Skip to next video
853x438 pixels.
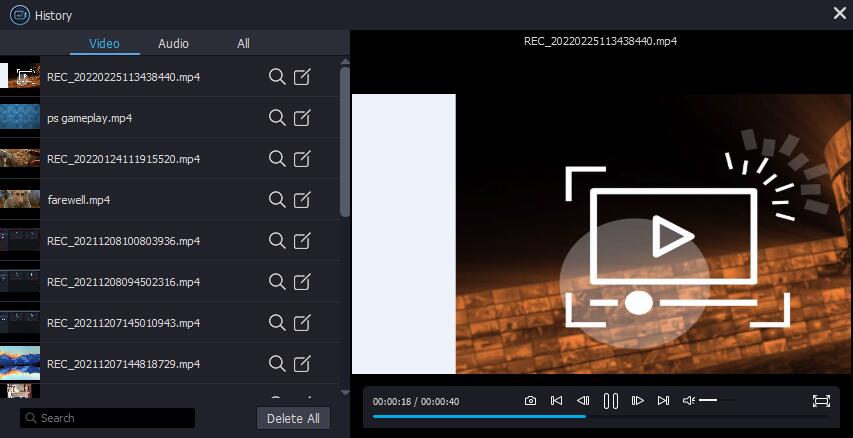coord(663,401)
